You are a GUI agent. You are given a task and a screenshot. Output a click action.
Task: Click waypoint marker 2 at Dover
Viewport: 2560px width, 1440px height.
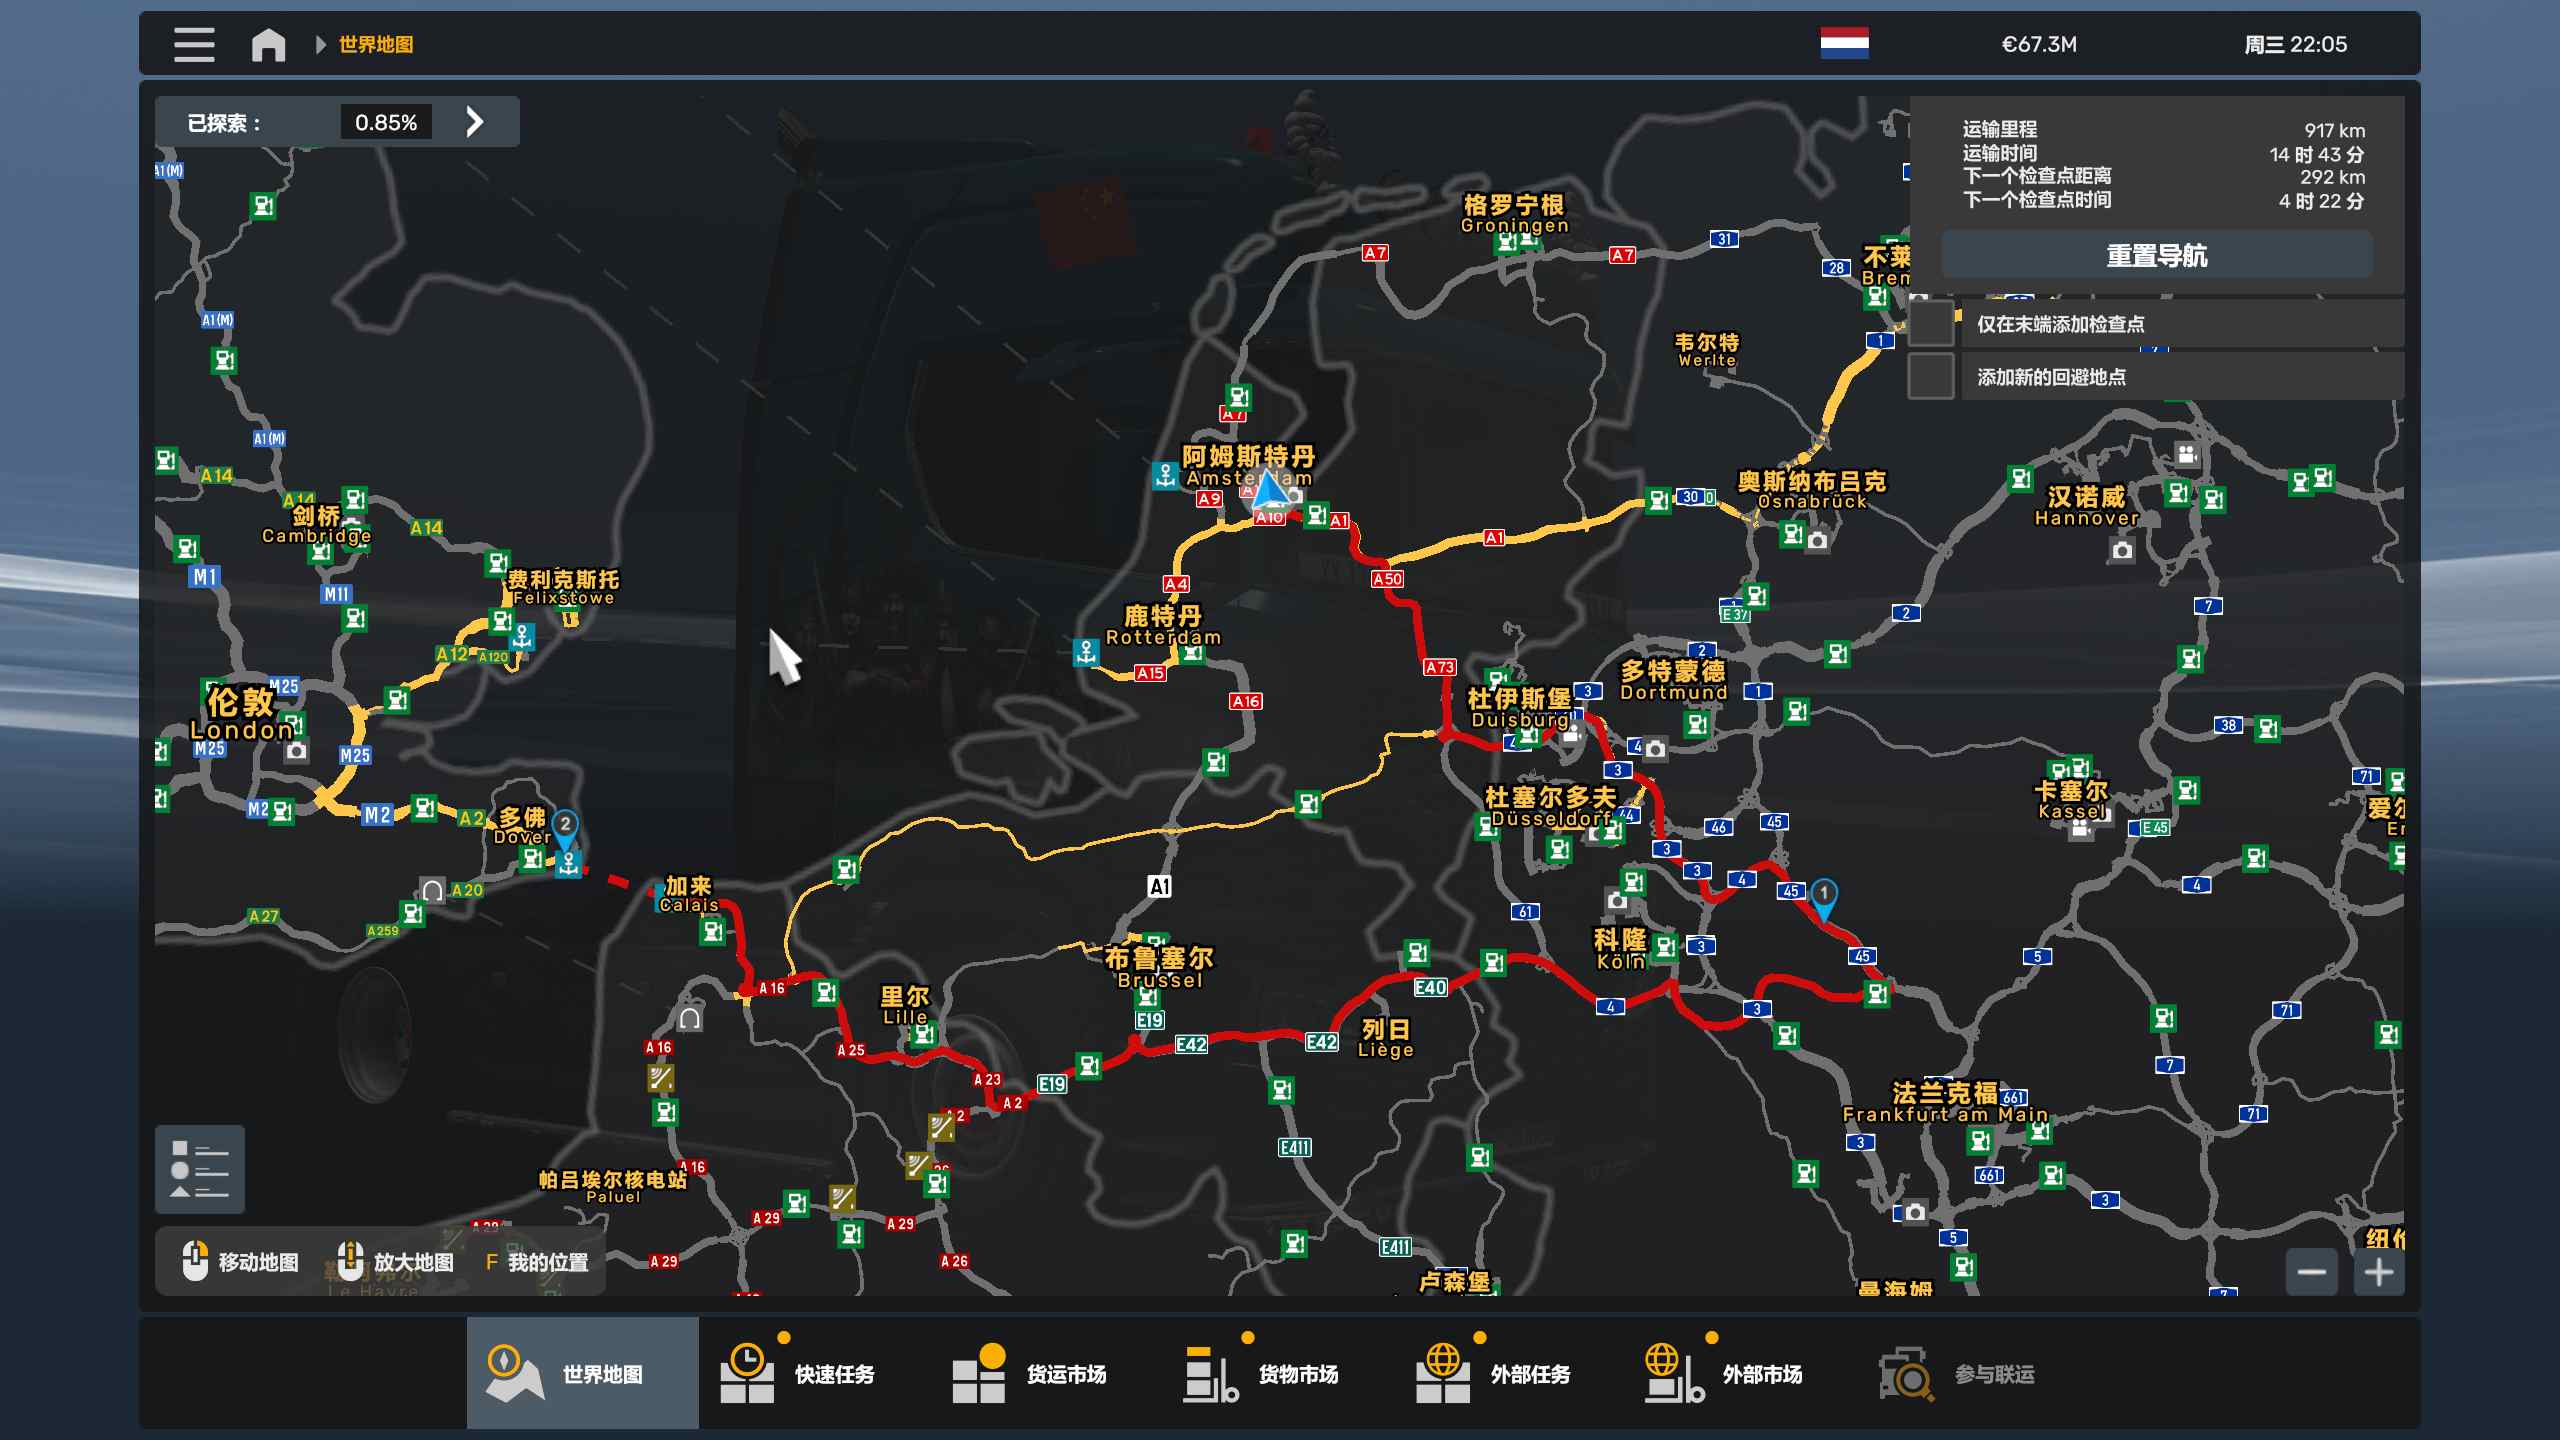click(x=565, y=829)
